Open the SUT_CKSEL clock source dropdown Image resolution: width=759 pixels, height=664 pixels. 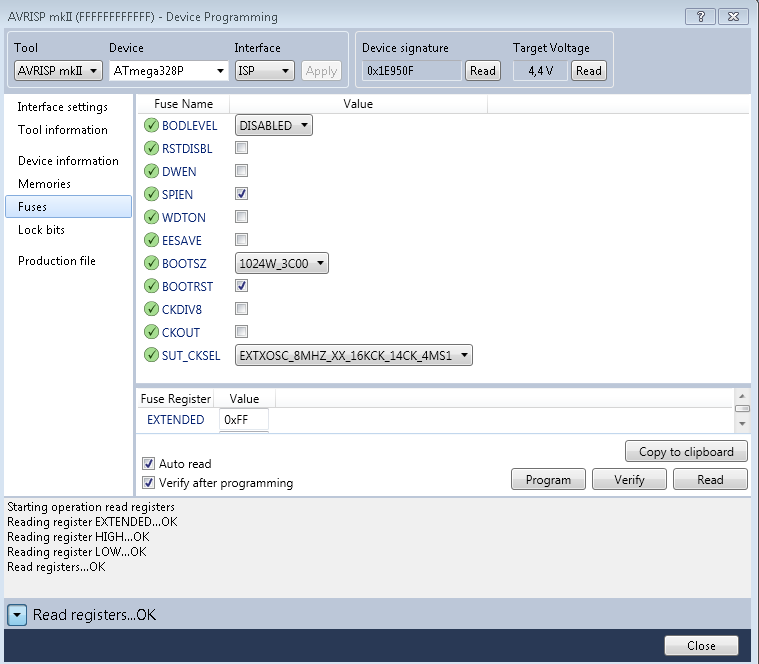354,355
